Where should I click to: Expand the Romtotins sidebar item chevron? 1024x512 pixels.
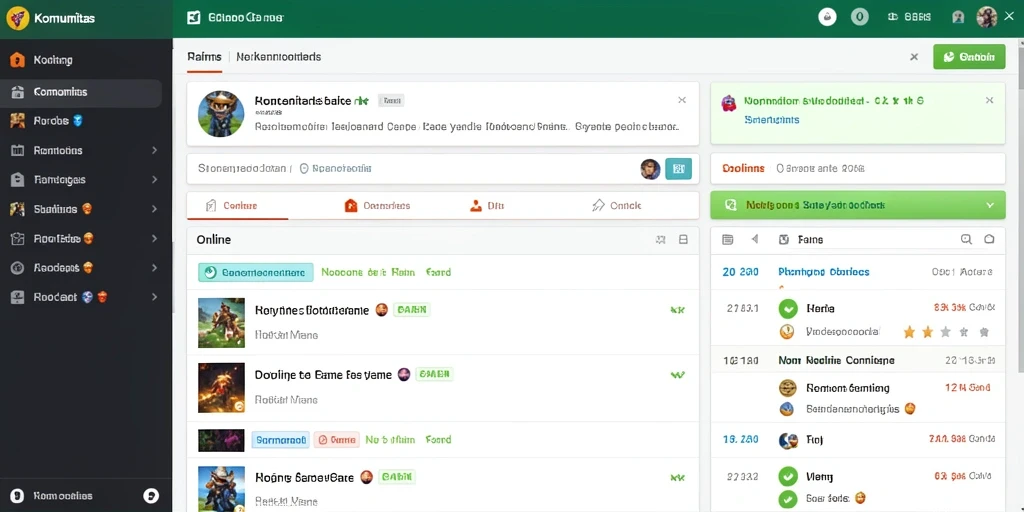coord(154,150)
